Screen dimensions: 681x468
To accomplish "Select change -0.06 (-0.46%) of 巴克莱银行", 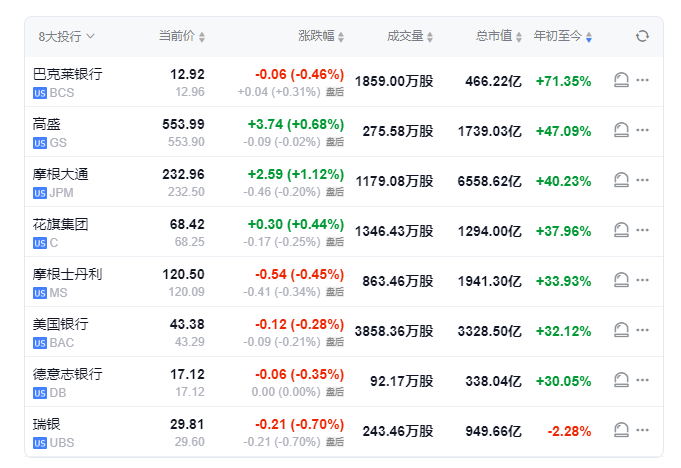I will point(299,74).
